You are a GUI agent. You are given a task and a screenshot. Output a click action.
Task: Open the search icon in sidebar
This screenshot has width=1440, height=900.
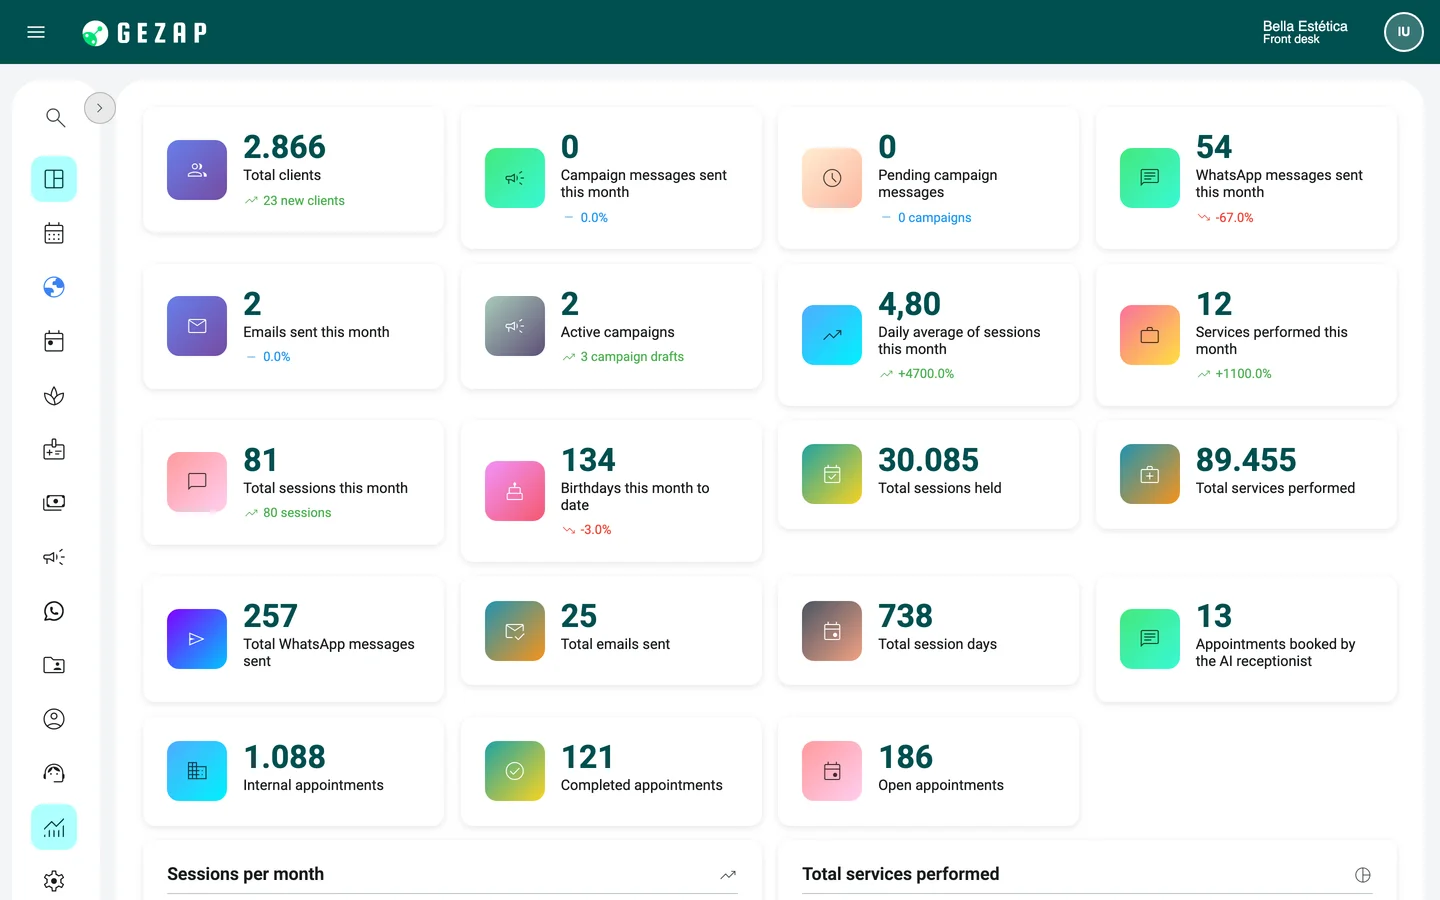[x=55, y=118]
